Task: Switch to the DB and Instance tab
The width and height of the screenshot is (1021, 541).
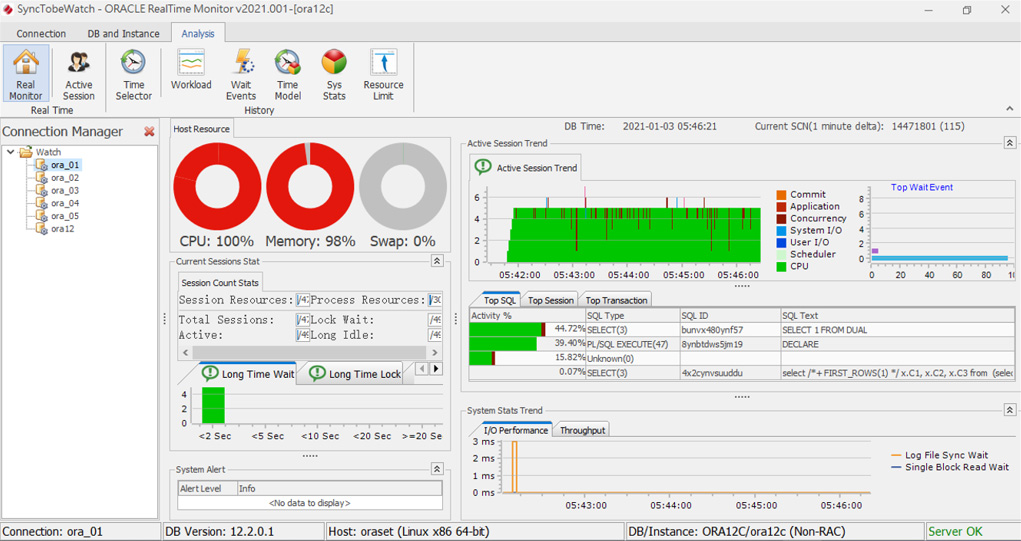Action: pyautogui.click(x=124, y=34)
